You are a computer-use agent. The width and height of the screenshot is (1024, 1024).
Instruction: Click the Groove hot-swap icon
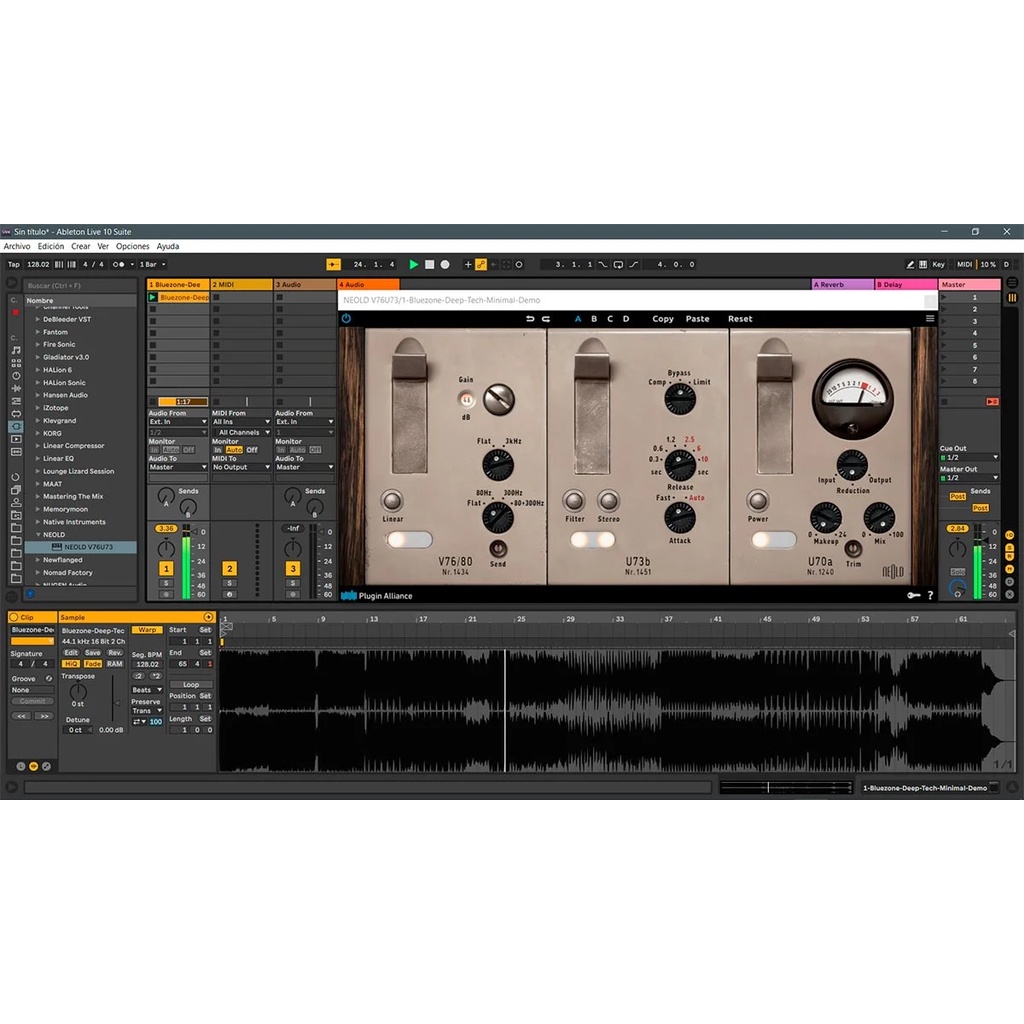(48, 679)
